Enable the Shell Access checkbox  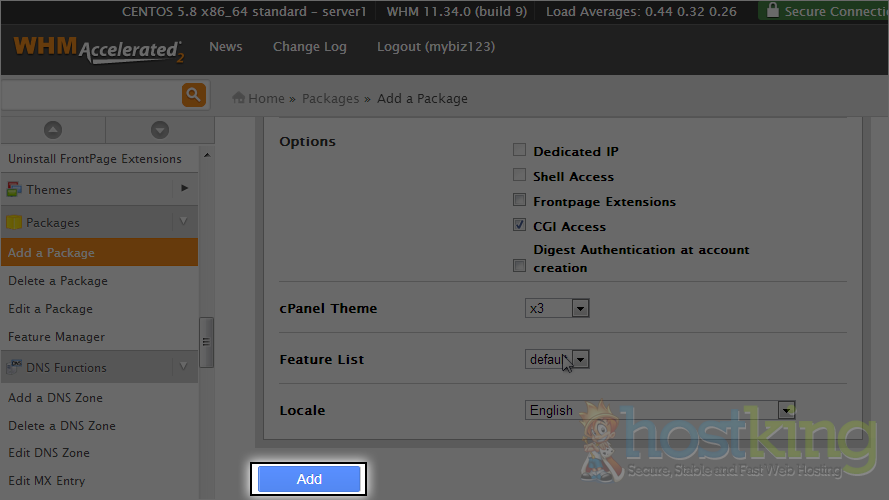coord(519,176)
